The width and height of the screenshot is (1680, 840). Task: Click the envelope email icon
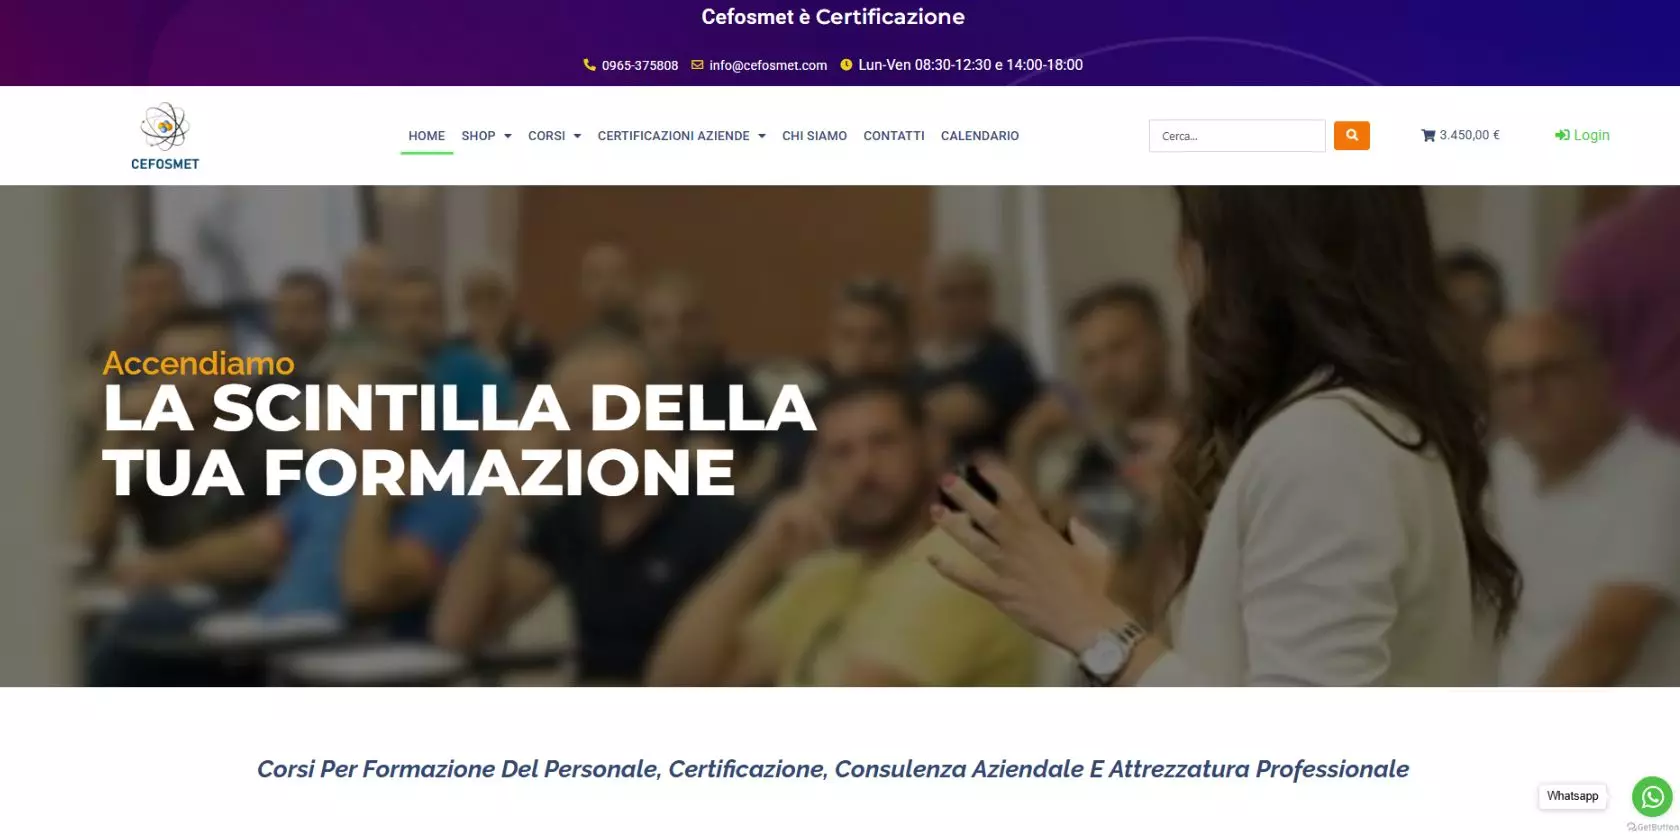coord(697,65)
